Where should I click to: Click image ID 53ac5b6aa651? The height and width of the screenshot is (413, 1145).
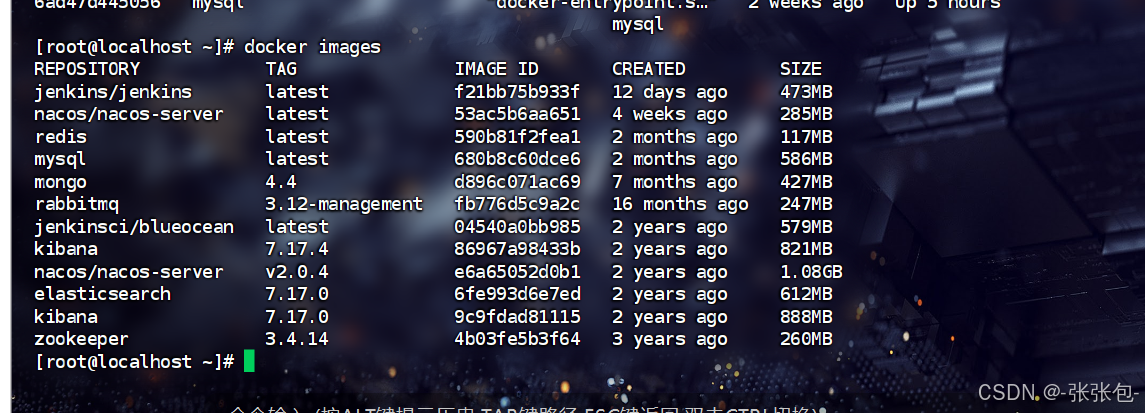pyautogui.click(x=517, y=115)
